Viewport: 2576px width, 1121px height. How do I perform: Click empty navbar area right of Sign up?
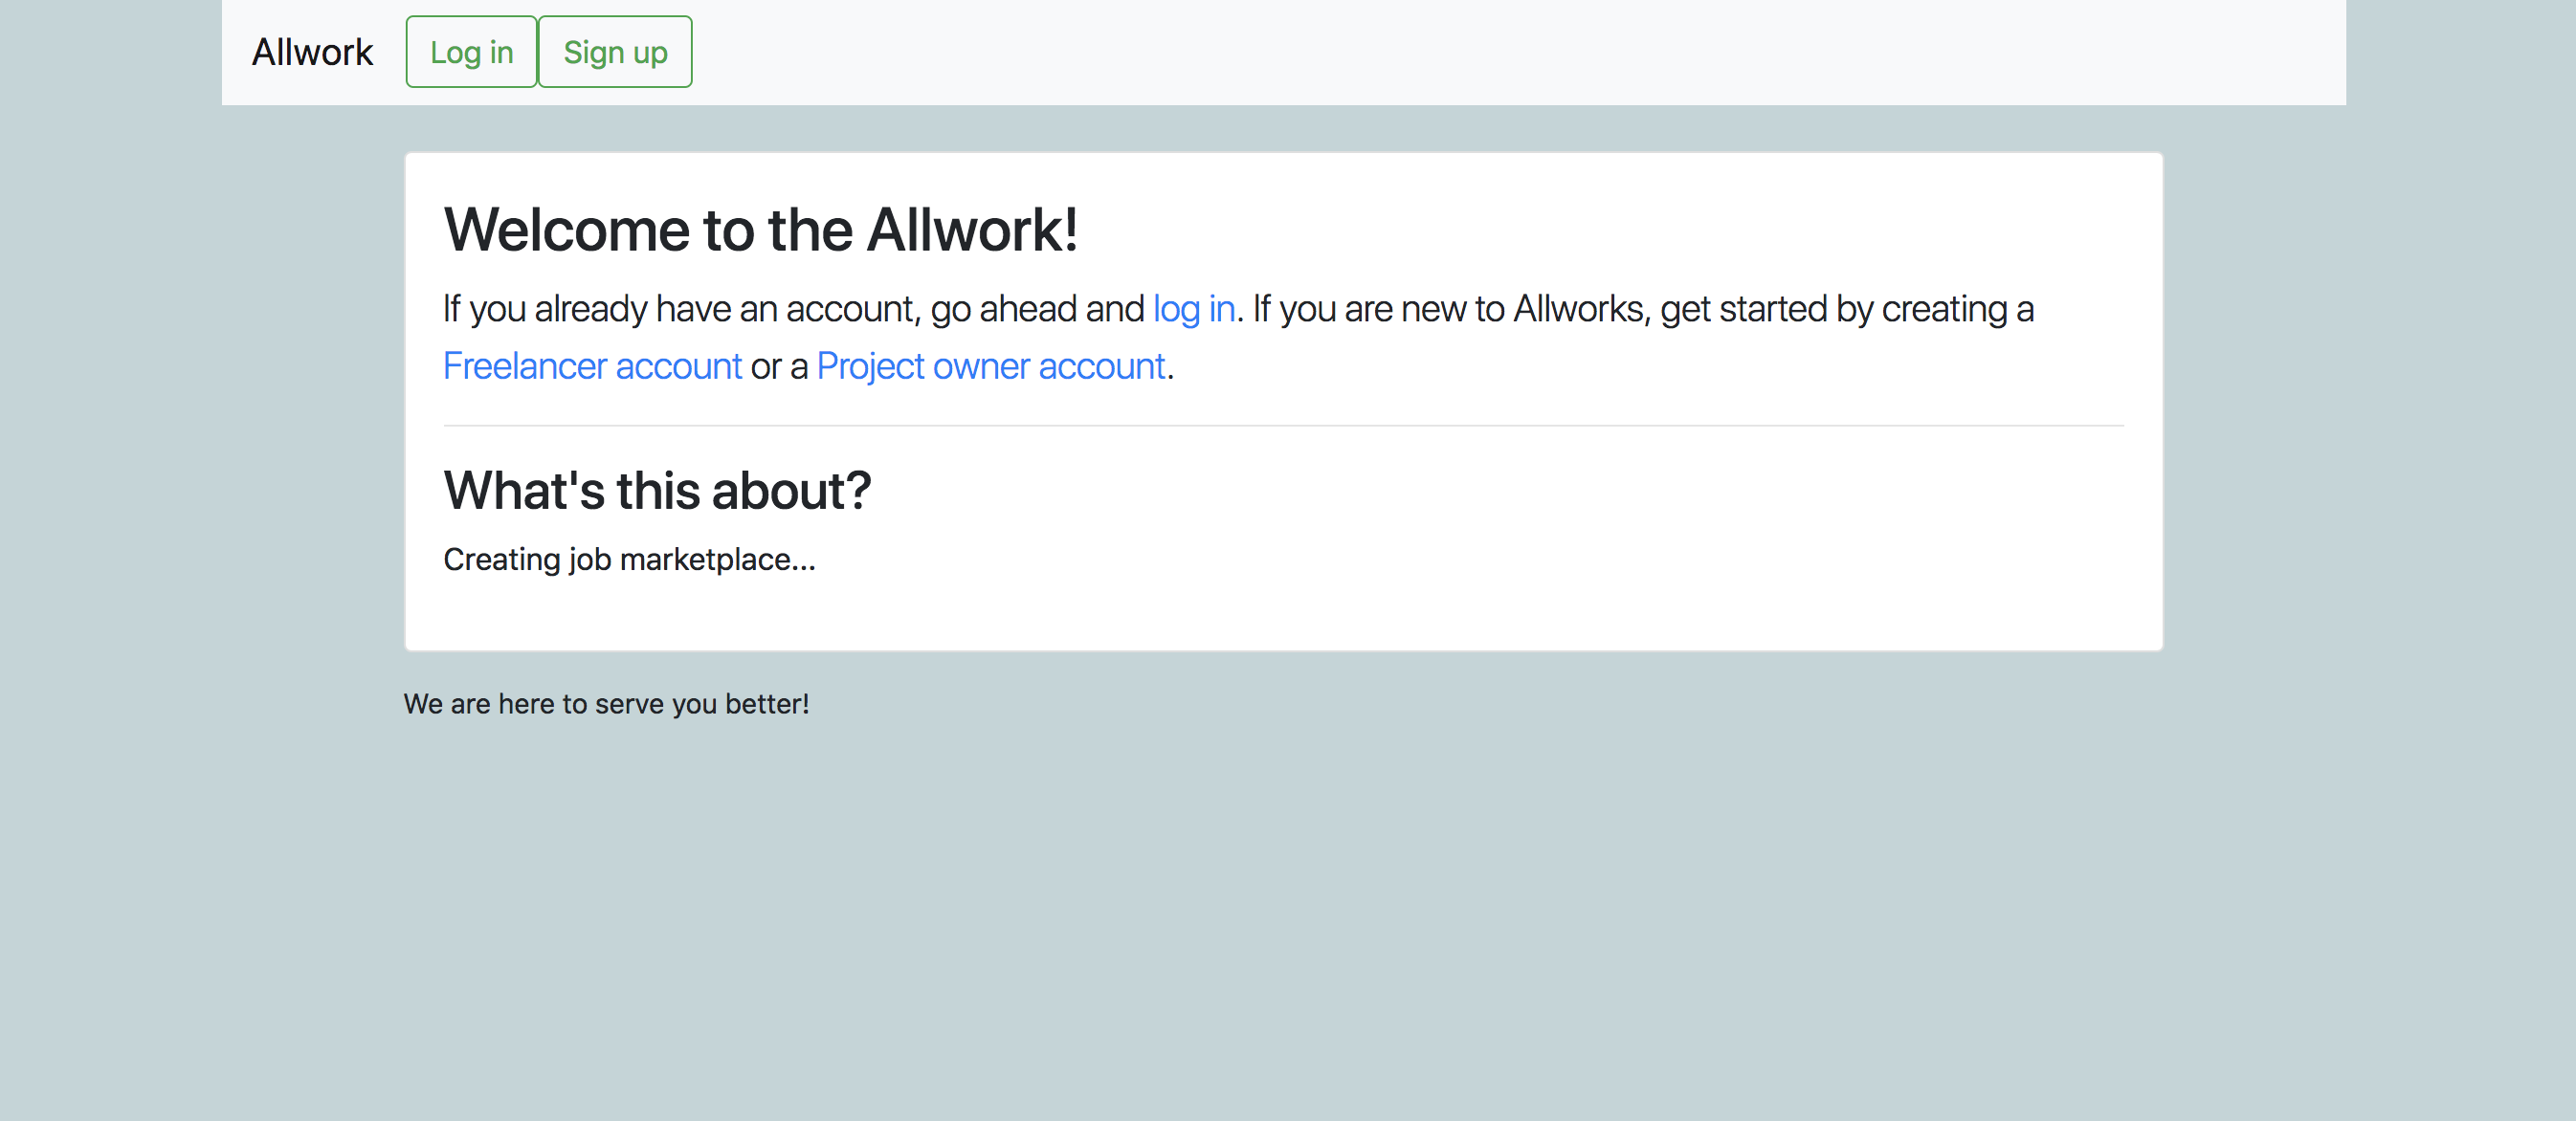coord(1500,52)
